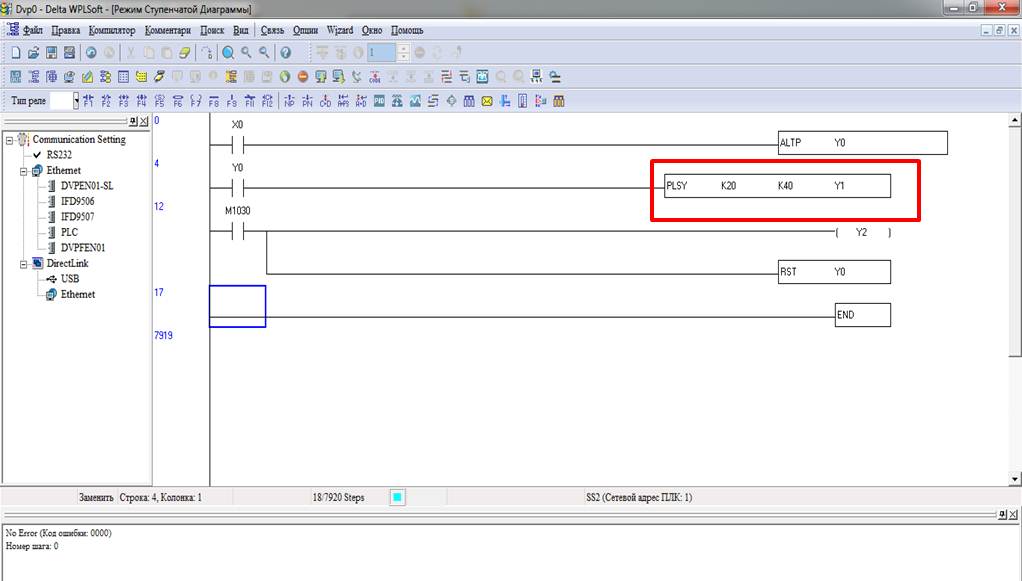Image resolution: width=1022 pixels, height=581 pixels.
Task: Click the New file icon
Action: click(15, 52)
